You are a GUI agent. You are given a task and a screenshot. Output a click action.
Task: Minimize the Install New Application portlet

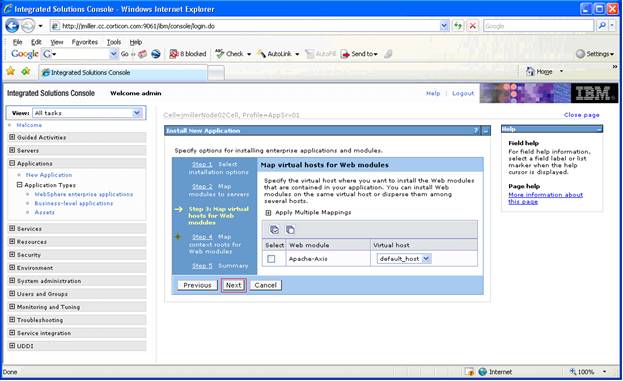click(486, 131)
